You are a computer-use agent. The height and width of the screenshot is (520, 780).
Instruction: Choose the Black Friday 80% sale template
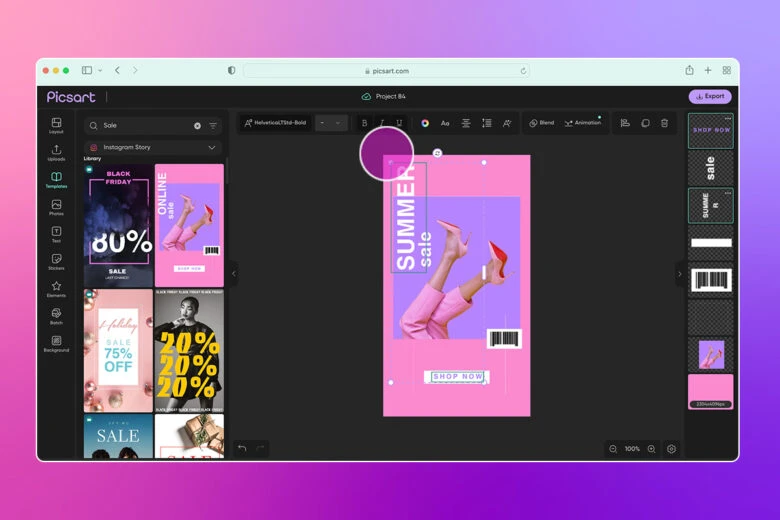point(118,225)
